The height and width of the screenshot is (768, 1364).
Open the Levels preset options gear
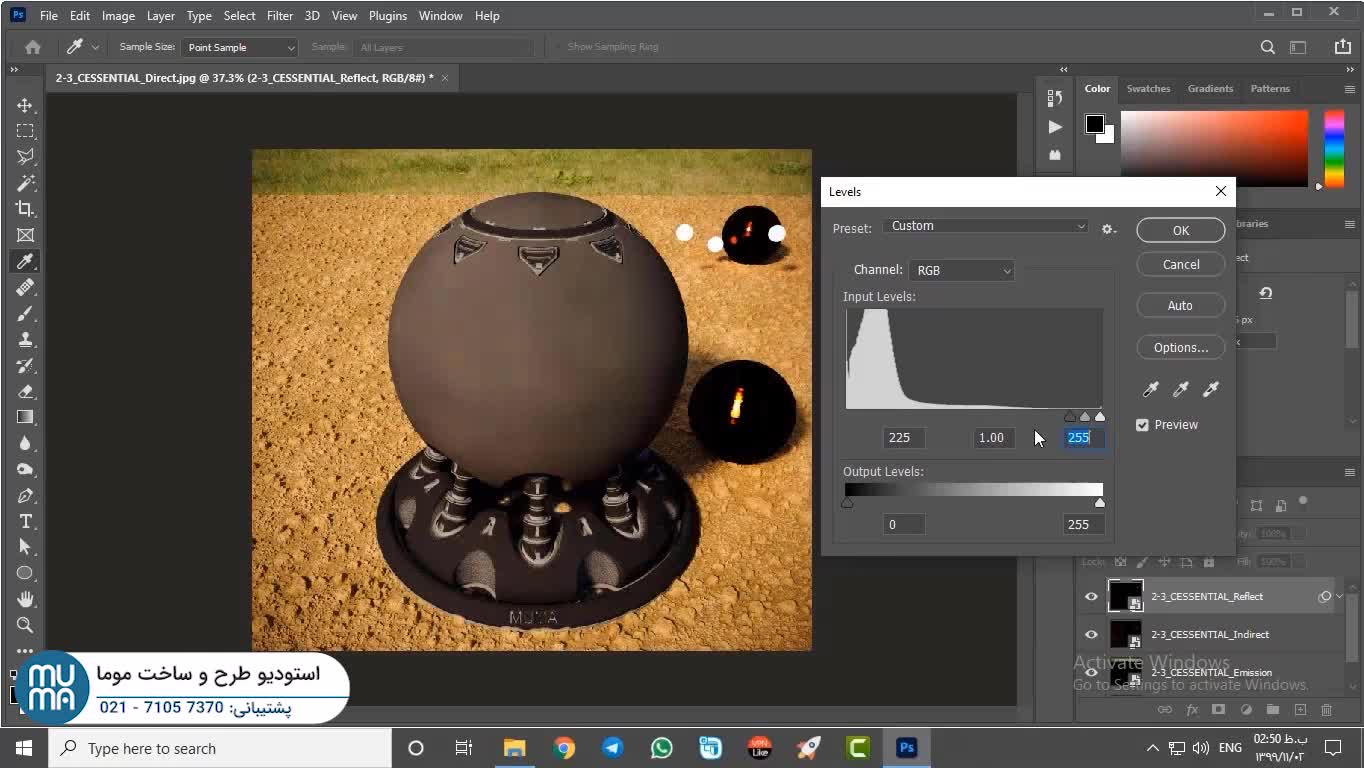pyautogui.click(x=1108, y=229)
